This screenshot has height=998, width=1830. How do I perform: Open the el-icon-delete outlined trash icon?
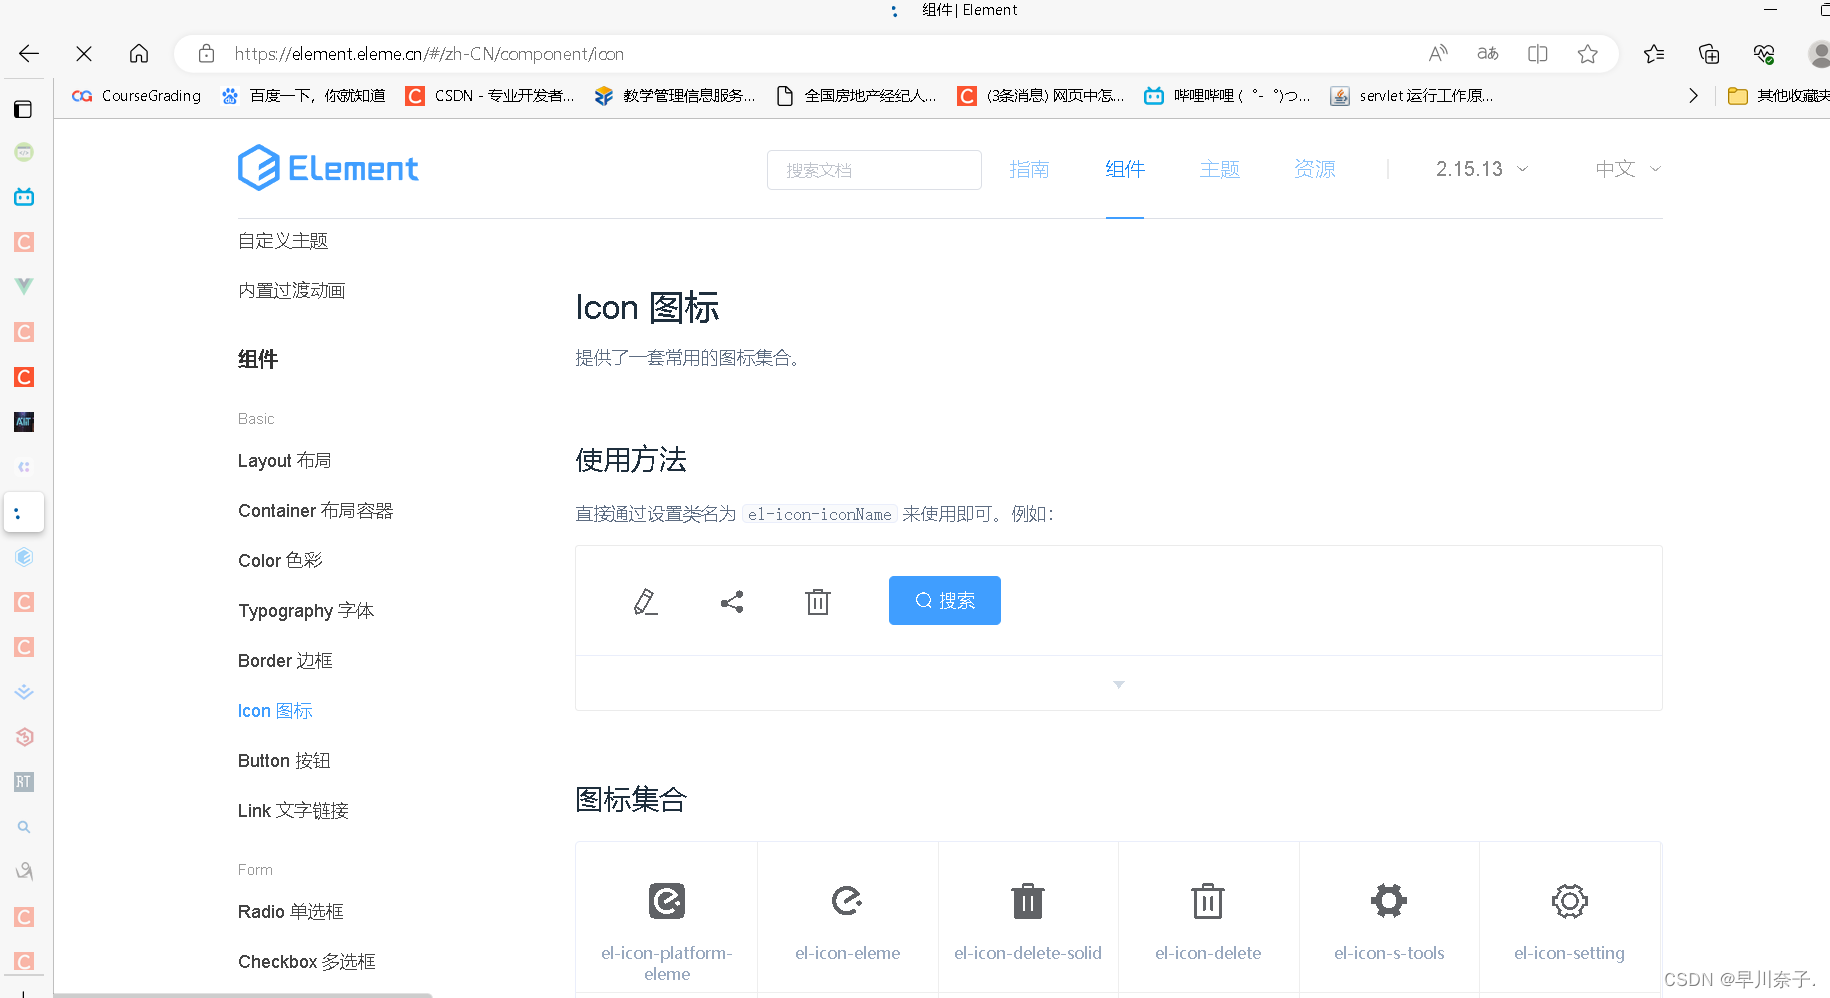click(x=1207, y=900)
